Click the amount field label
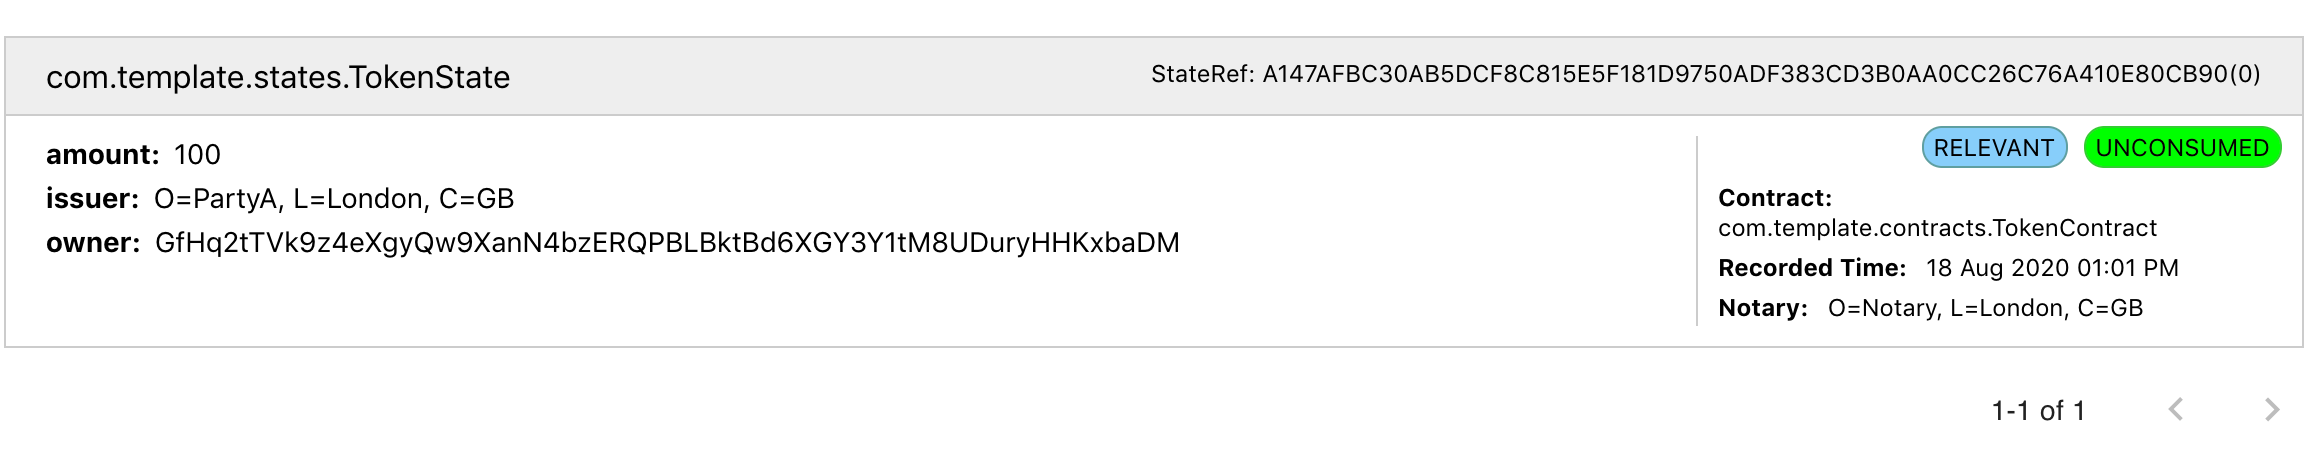The image size is (2324, 456). pos(103,155)
